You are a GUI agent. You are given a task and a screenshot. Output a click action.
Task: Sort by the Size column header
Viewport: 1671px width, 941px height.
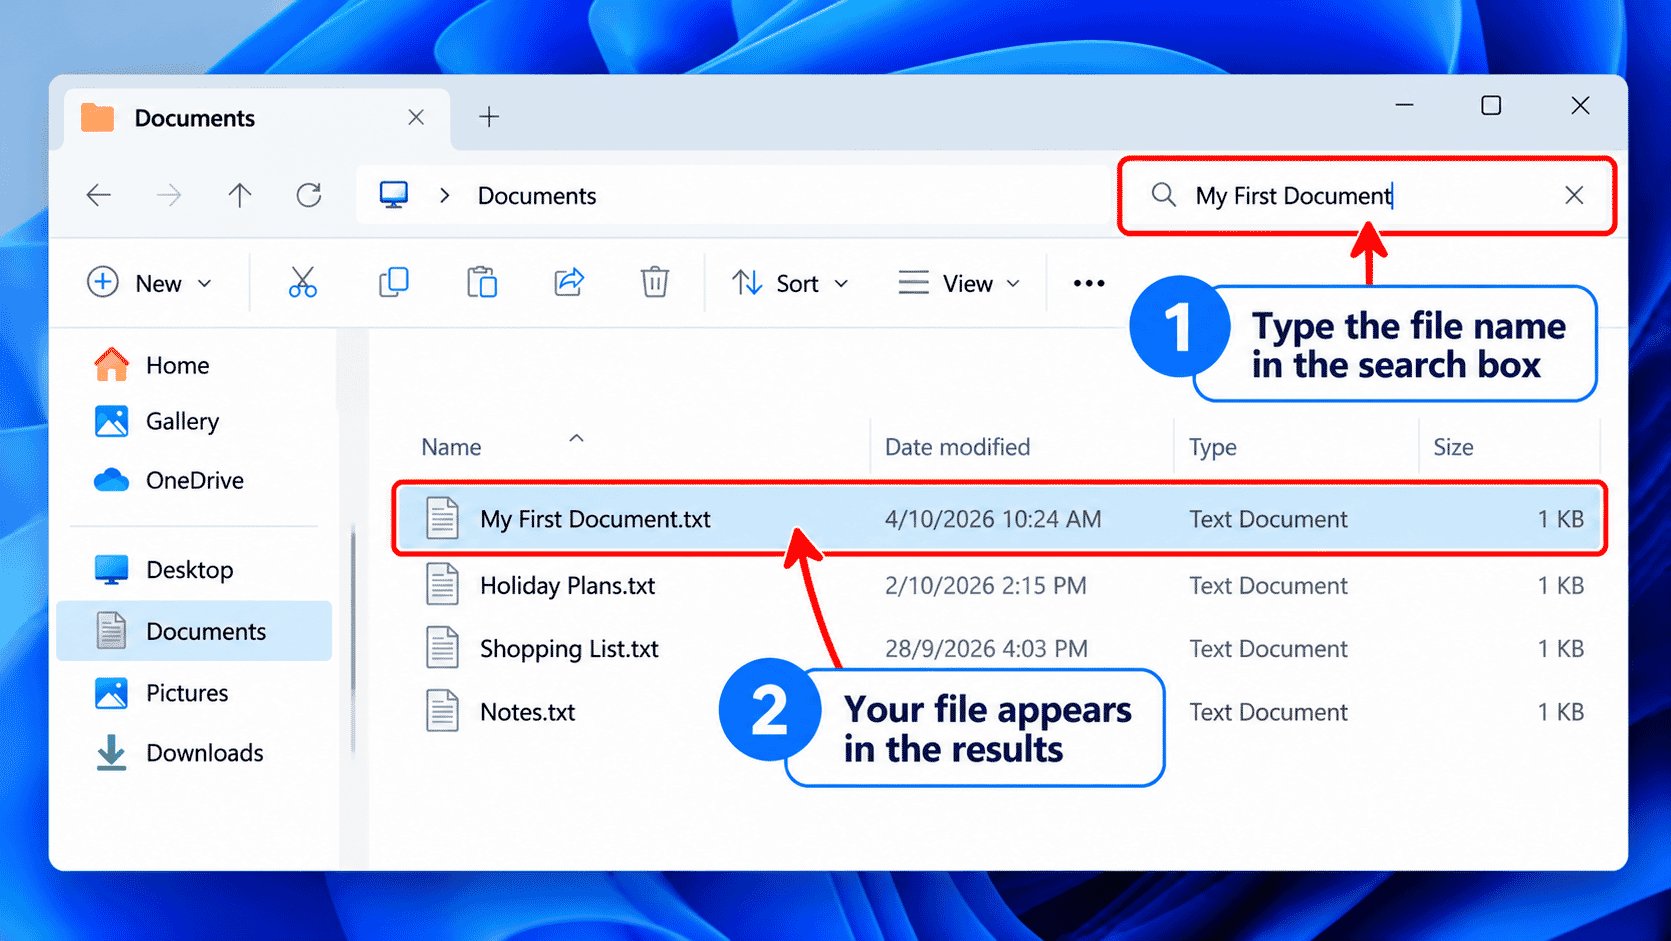pos(1453,447)
